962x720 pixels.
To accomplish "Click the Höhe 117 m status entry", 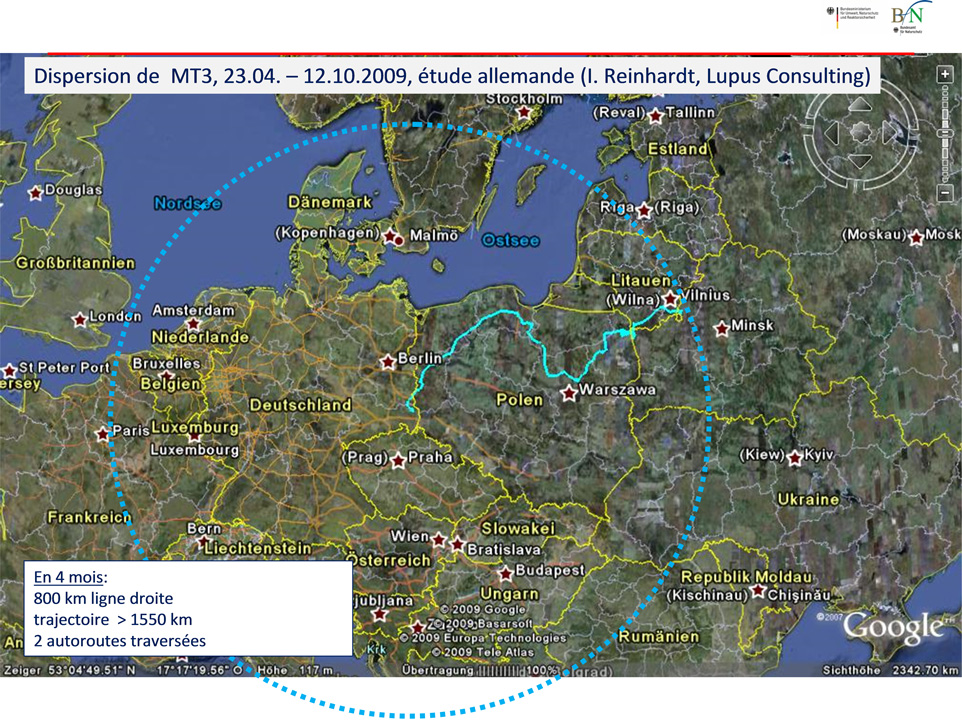I will (296, 670).
